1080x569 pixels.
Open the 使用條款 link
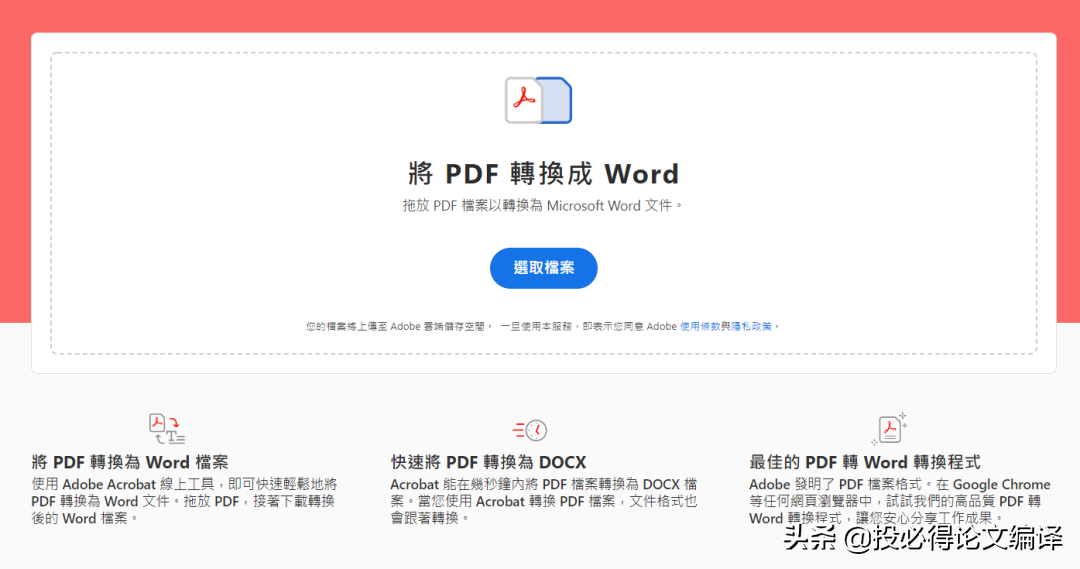click(x=700, y=327)
